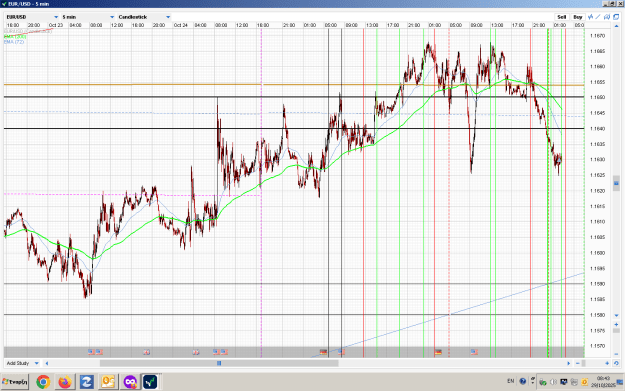Image resolution: width=625 pixels, height=391 pixels.
Task: Expand the Add Study dropdown
Action: (22, 363)
